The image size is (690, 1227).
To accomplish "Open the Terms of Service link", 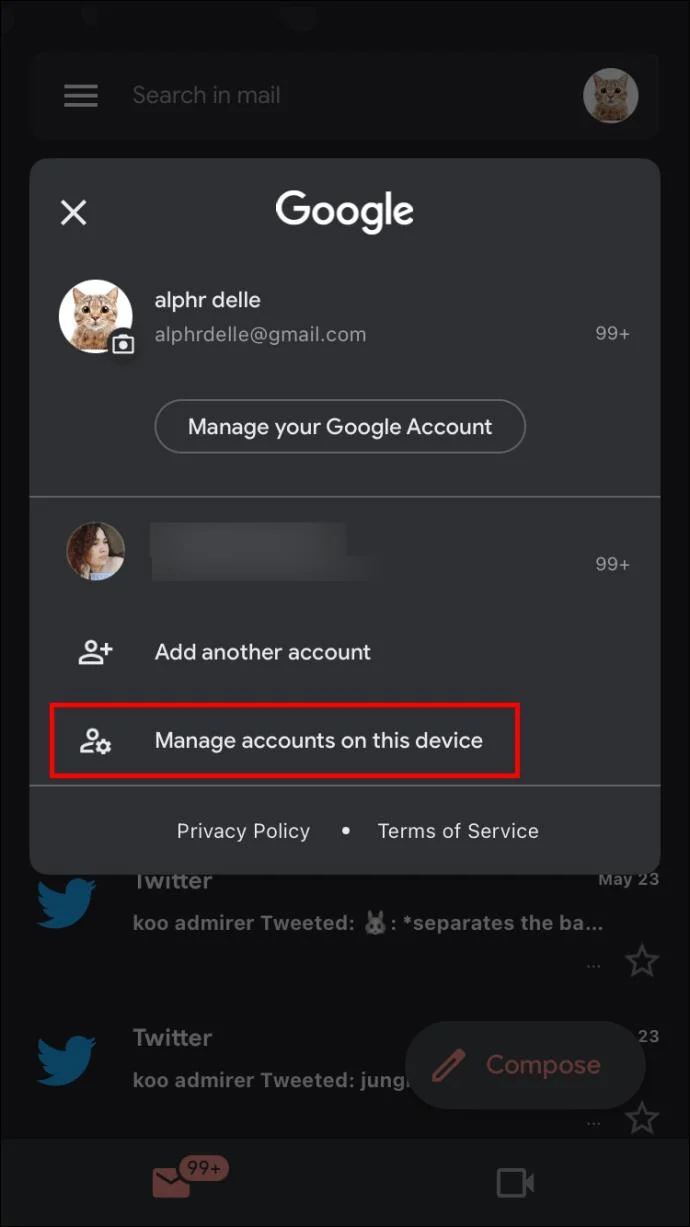I will (458, 830).
